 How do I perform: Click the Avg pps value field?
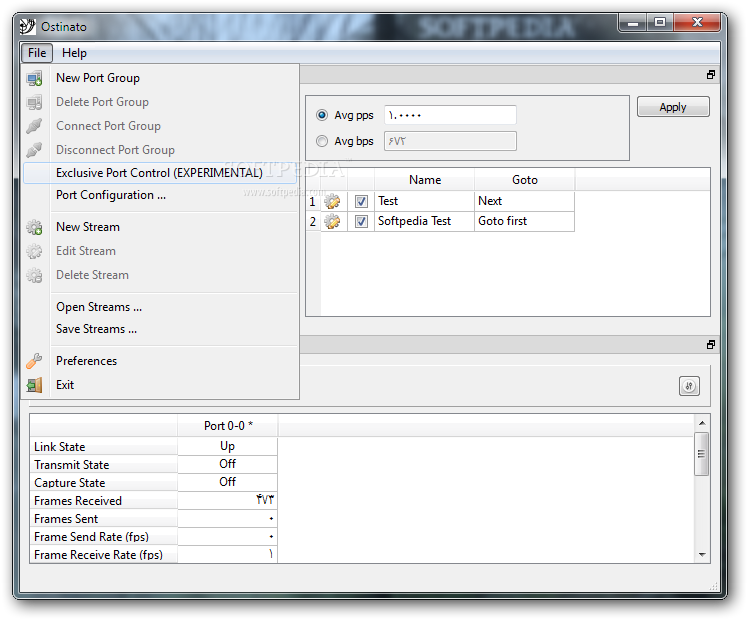coord(450,115)
